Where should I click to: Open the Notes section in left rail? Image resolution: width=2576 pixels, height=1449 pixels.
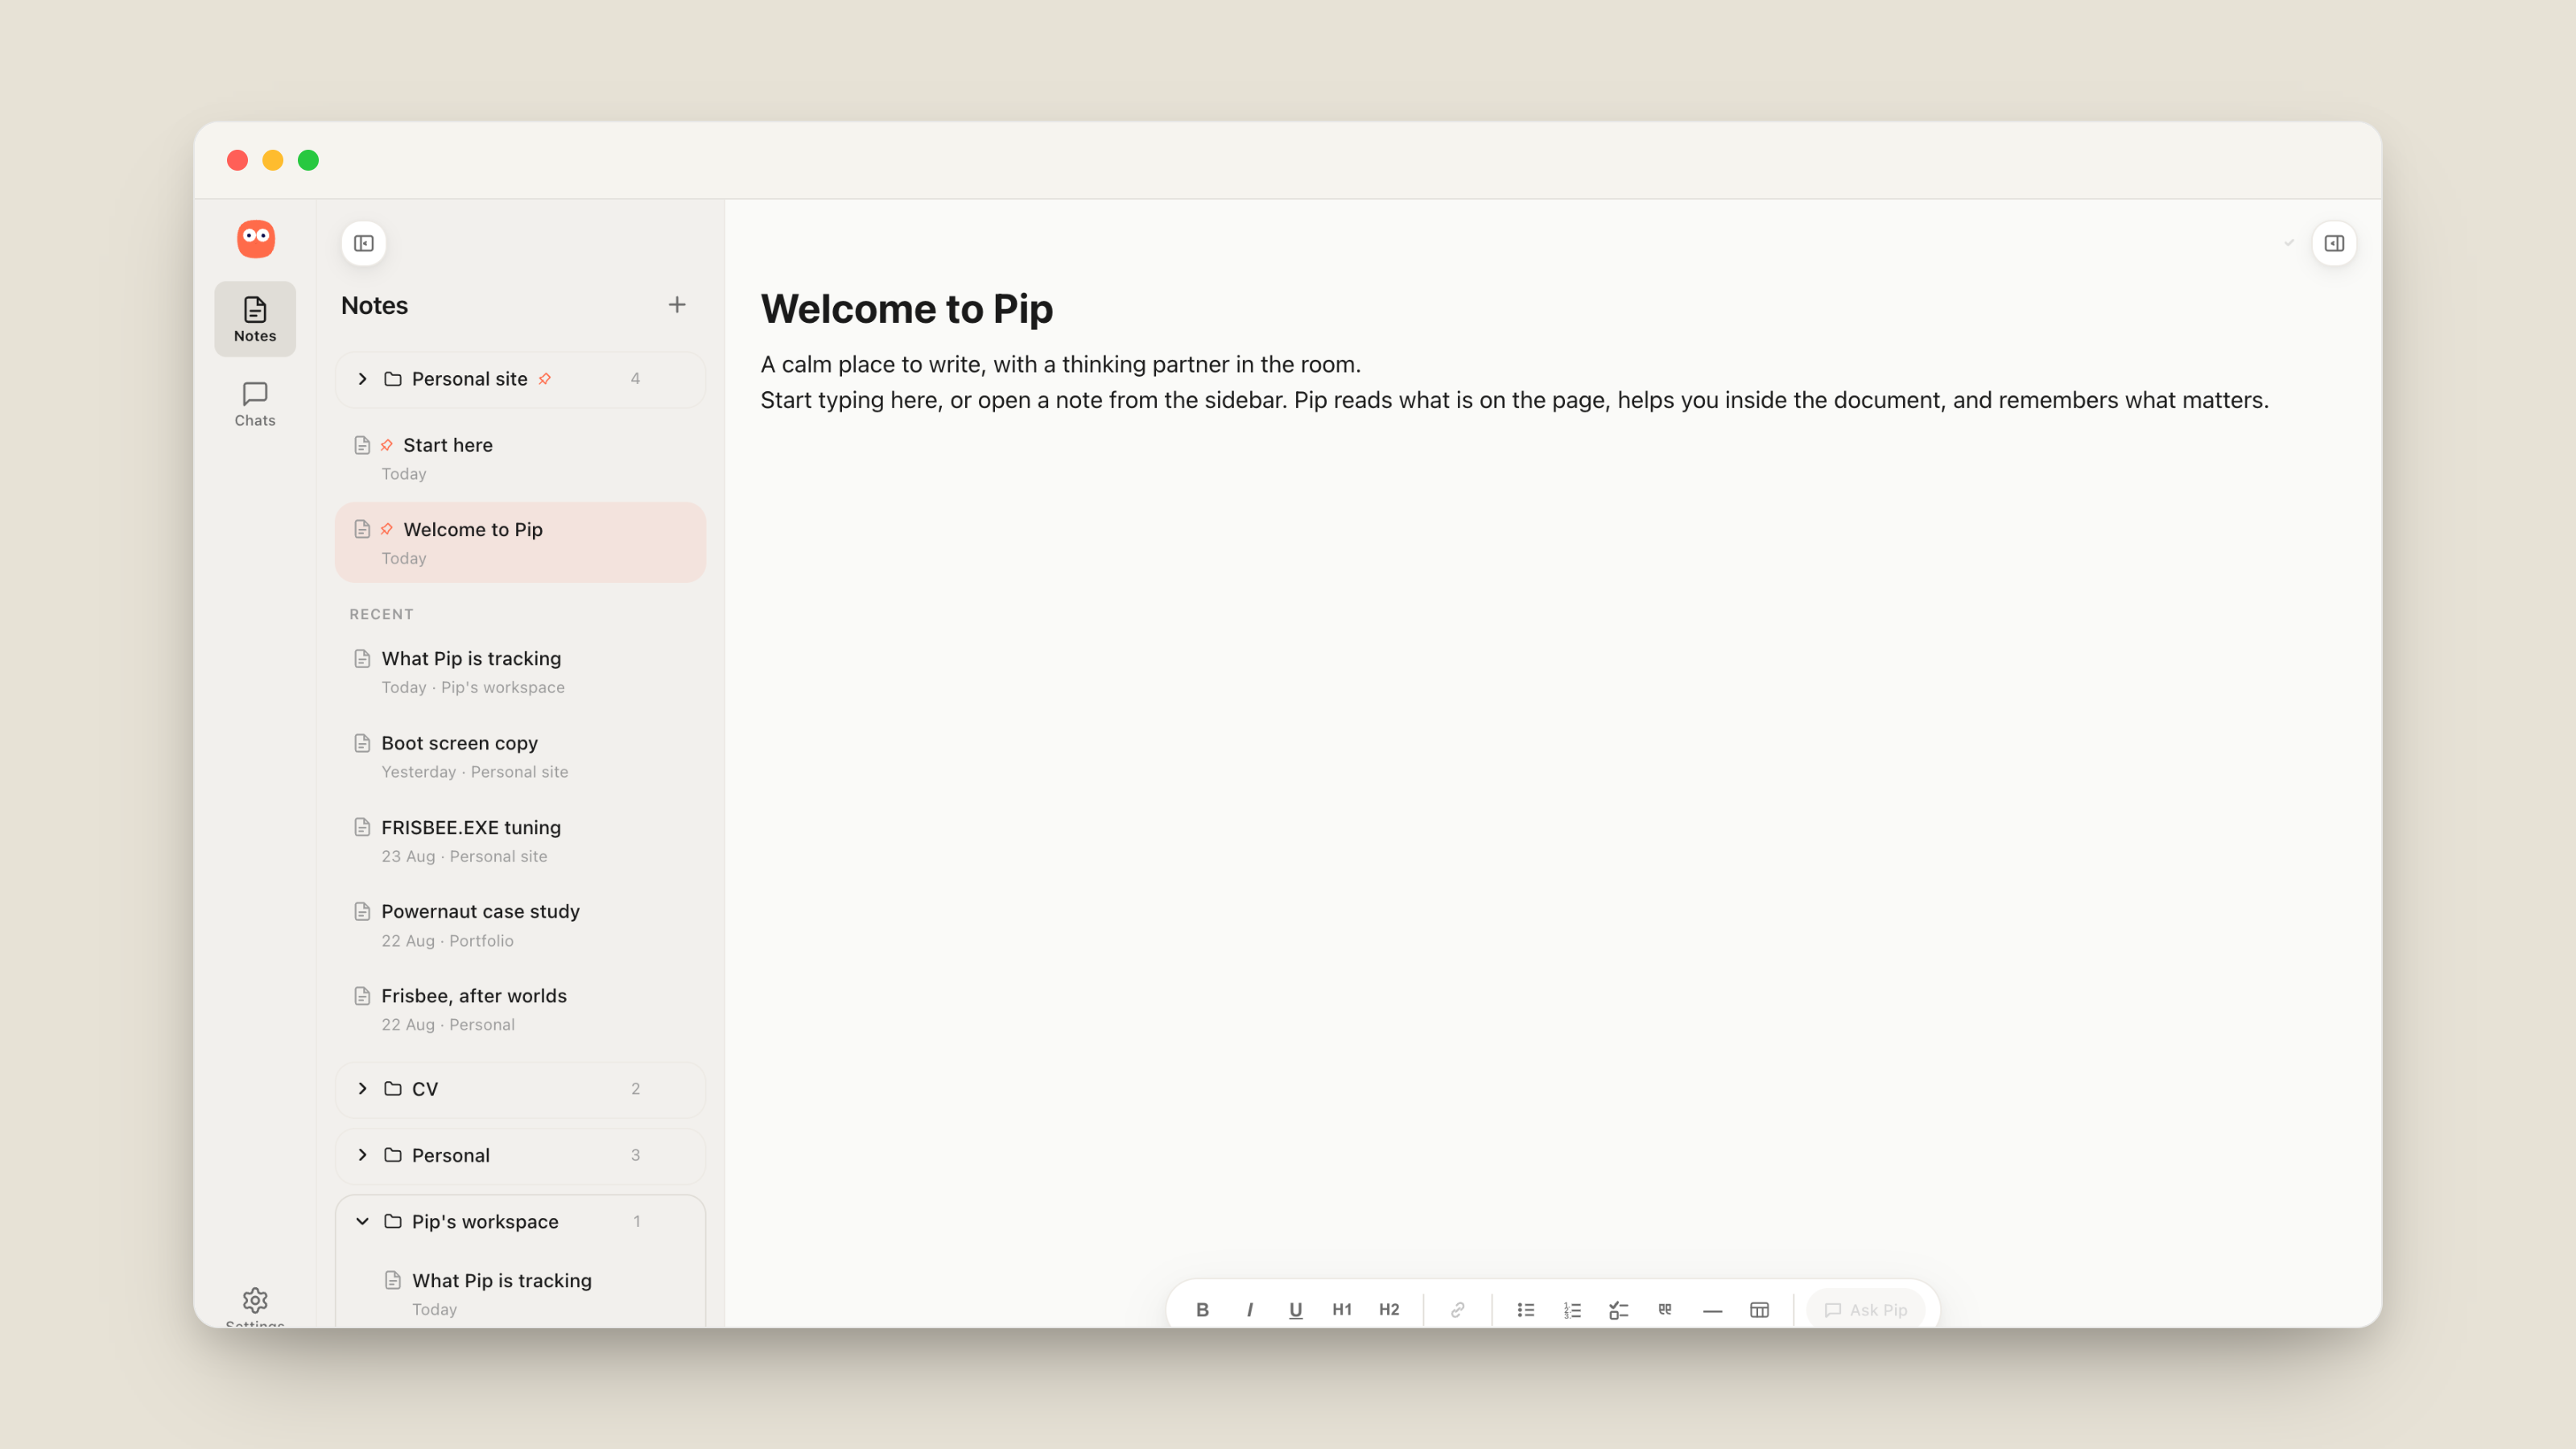click(x=255, y=319)
